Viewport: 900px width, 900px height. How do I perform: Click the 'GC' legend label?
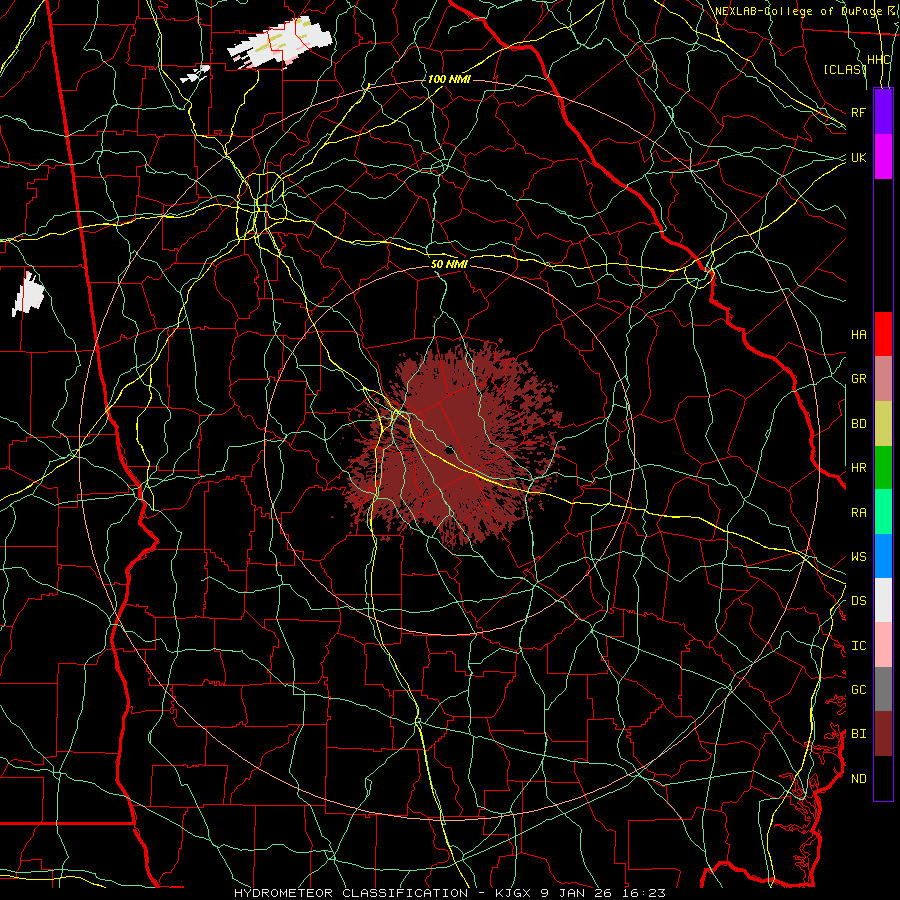(858, 690)
